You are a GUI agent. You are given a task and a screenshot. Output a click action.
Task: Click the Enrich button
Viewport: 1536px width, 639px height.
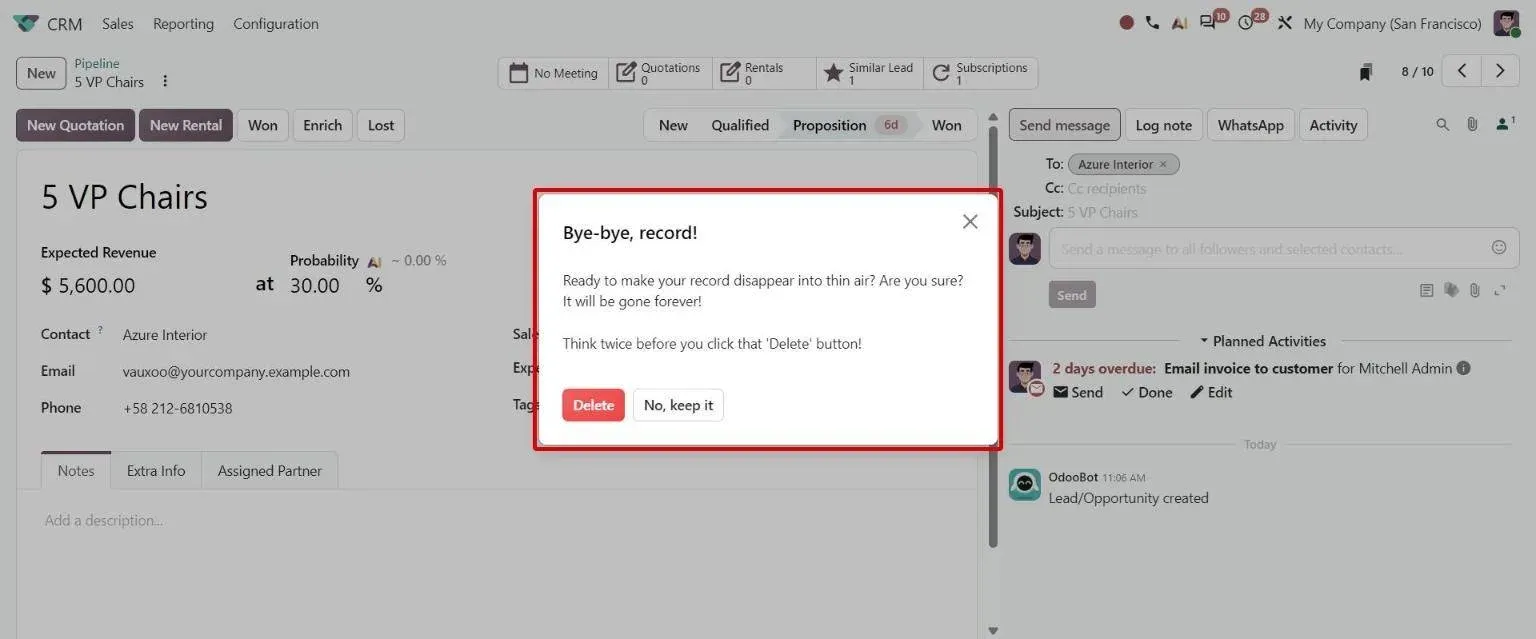point(323,125)
